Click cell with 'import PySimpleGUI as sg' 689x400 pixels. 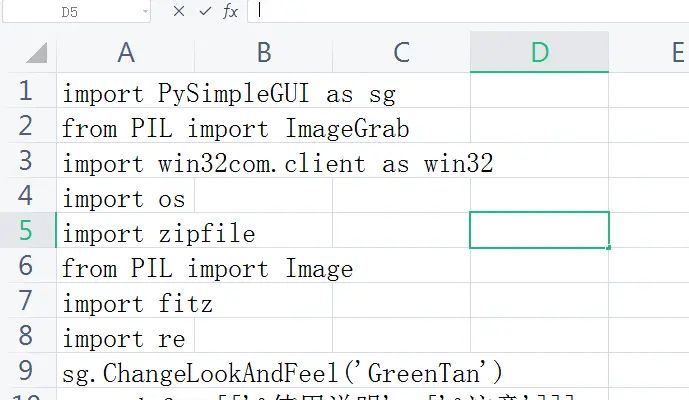125,95
